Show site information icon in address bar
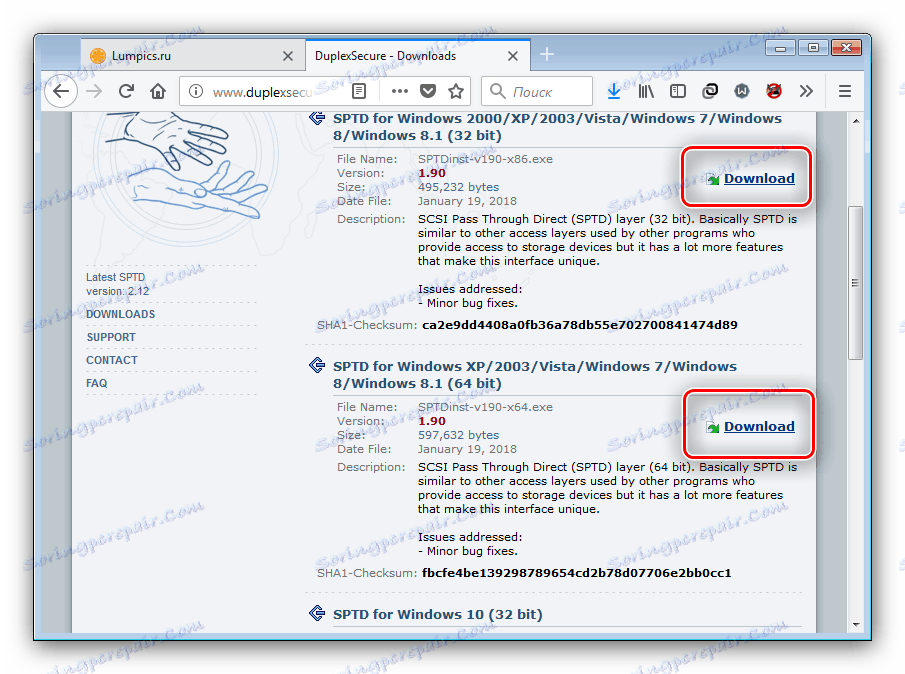The image size is (905, 674). (196, 91)
